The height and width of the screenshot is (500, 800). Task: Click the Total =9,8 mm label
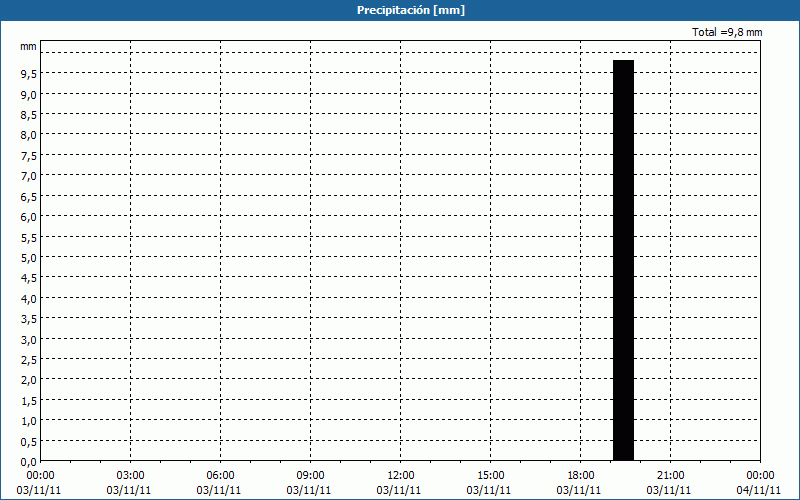pyautogui.click(x=727, y=33)
